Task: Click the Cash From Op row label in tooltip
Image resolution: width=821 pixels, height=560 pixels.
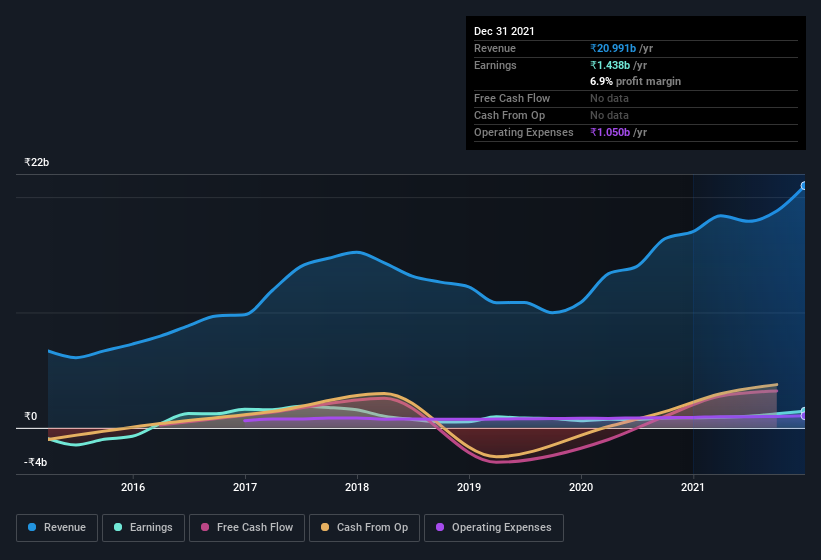Action: (509, 115)
